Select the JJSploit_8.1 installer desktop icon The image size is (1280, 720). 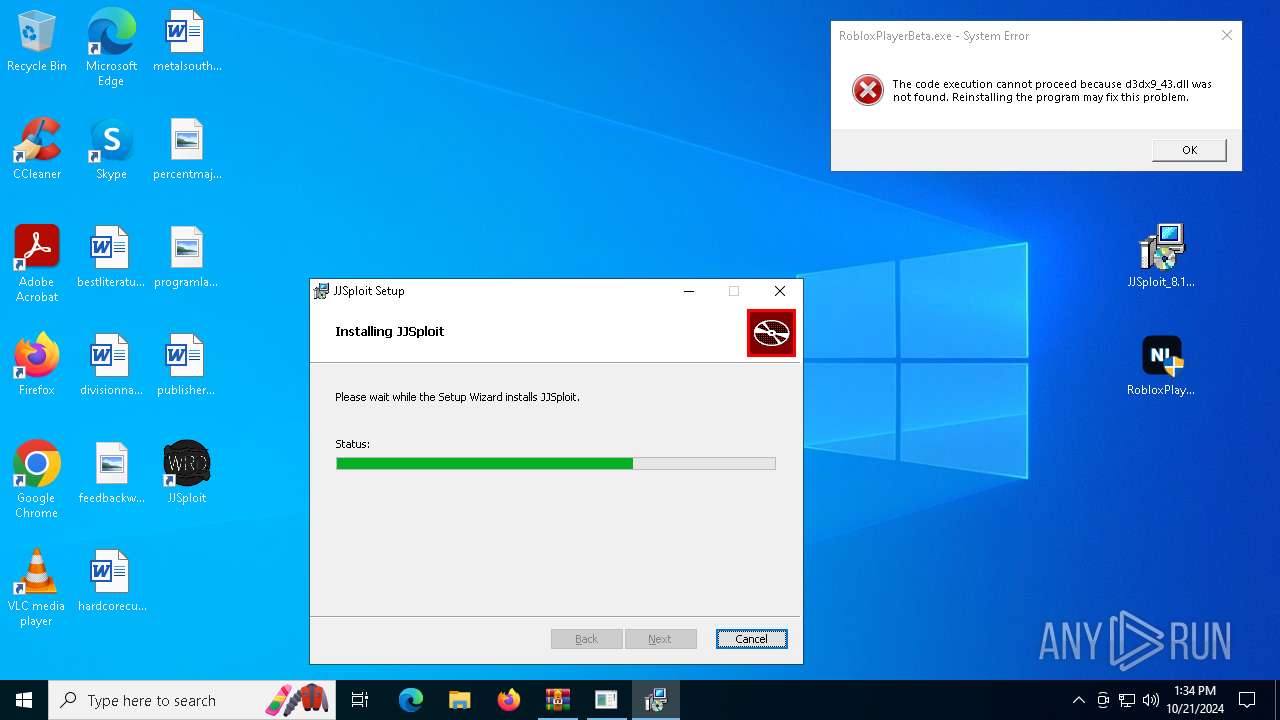point(1161,258)
